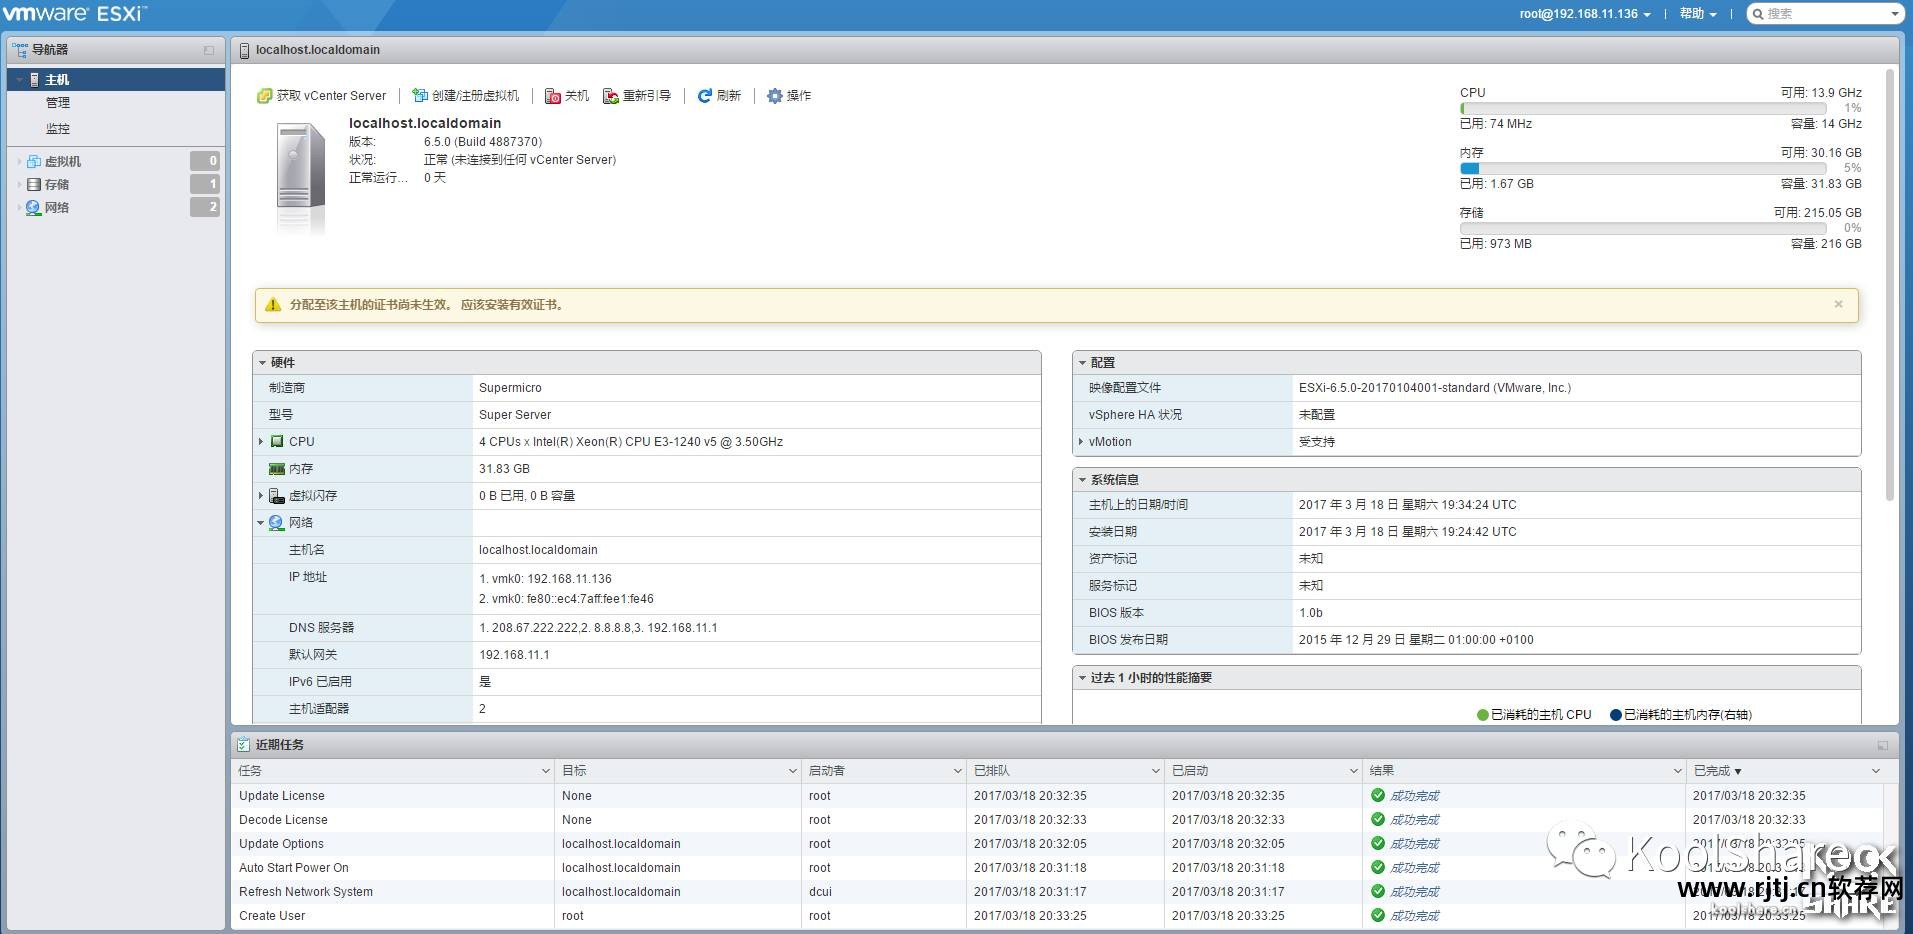Click the virtual machines count badge 0

[205, 161]
